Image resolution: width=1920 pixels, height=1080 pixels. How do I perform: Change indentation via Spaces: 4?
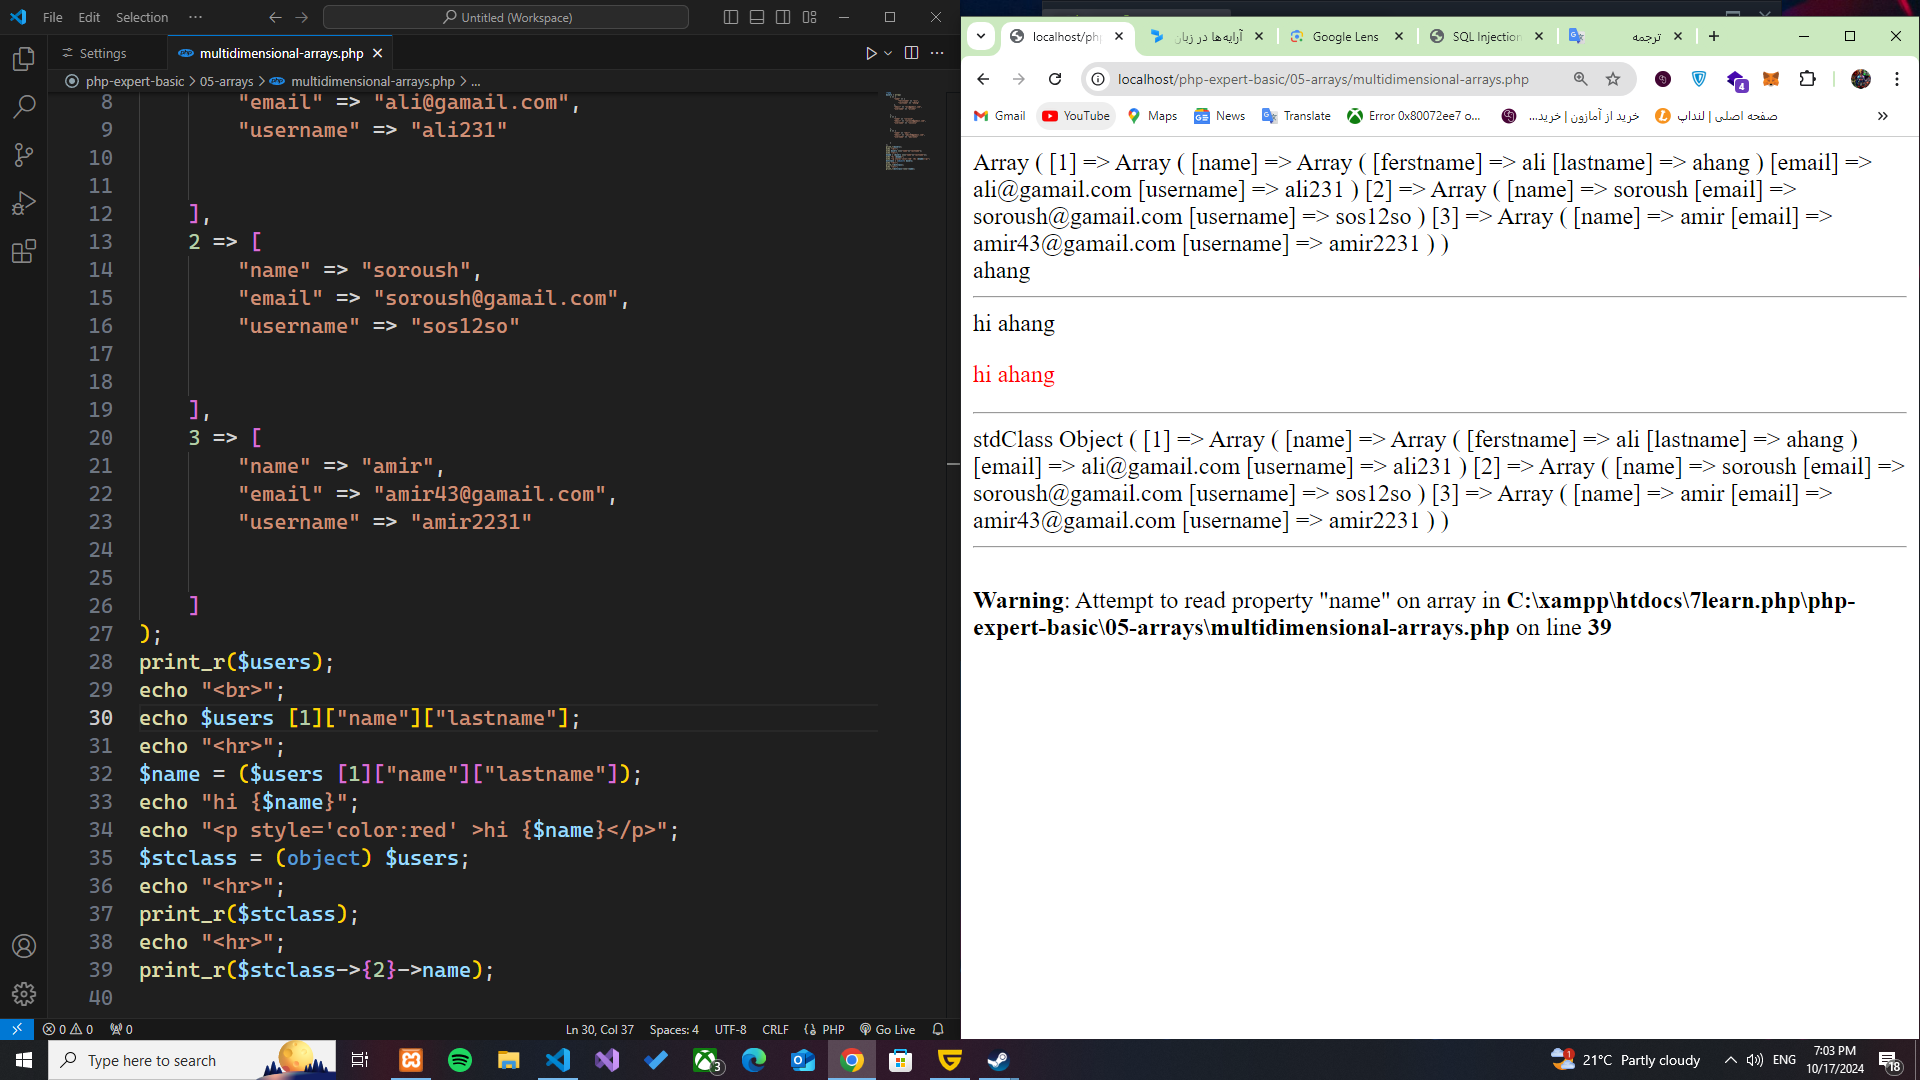coord(674,1029)
